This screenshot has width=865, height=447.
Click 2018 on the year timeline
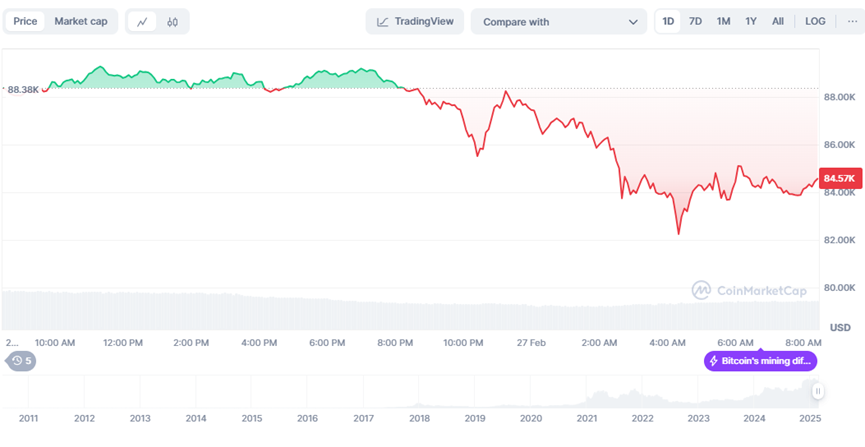419,418
